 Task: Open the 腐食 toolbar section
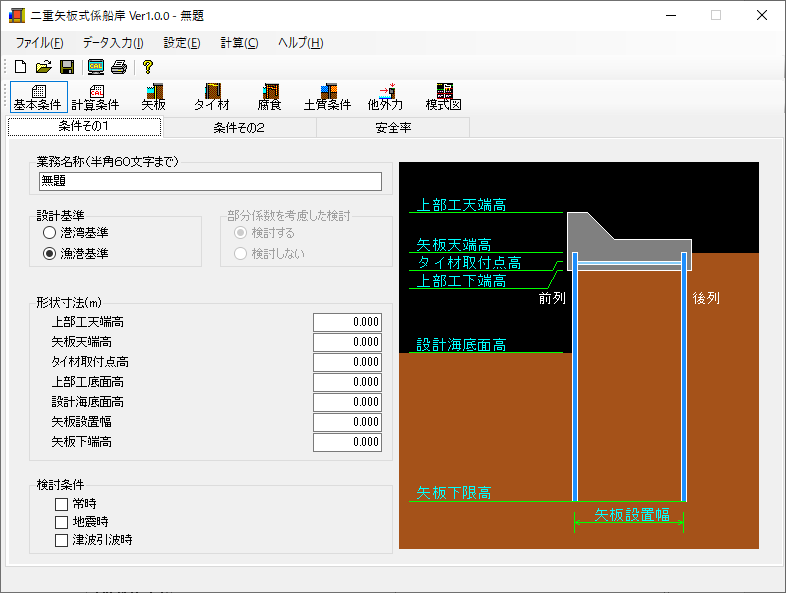(x=269, y=97)
